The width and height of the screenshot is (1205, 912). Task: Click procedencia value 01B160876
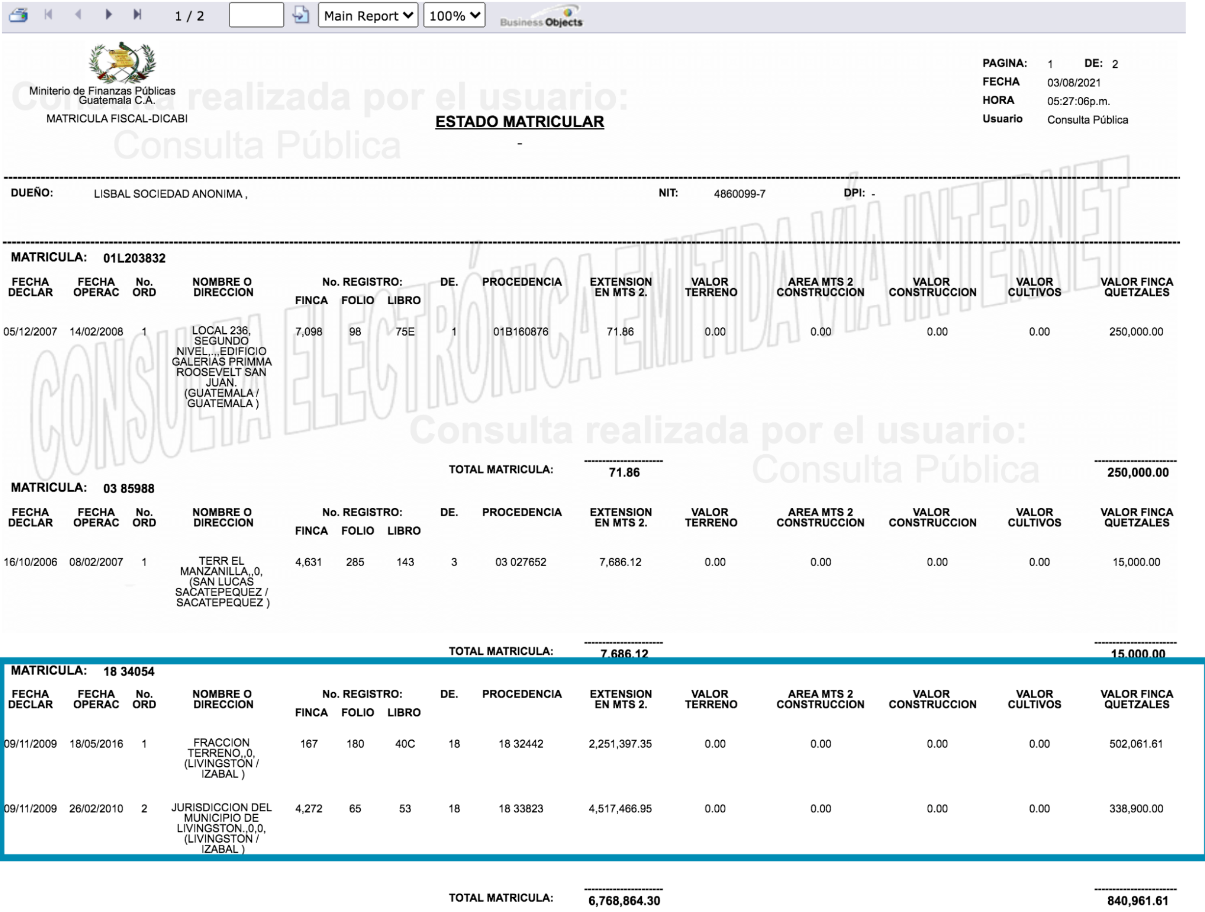coord(520,332)
